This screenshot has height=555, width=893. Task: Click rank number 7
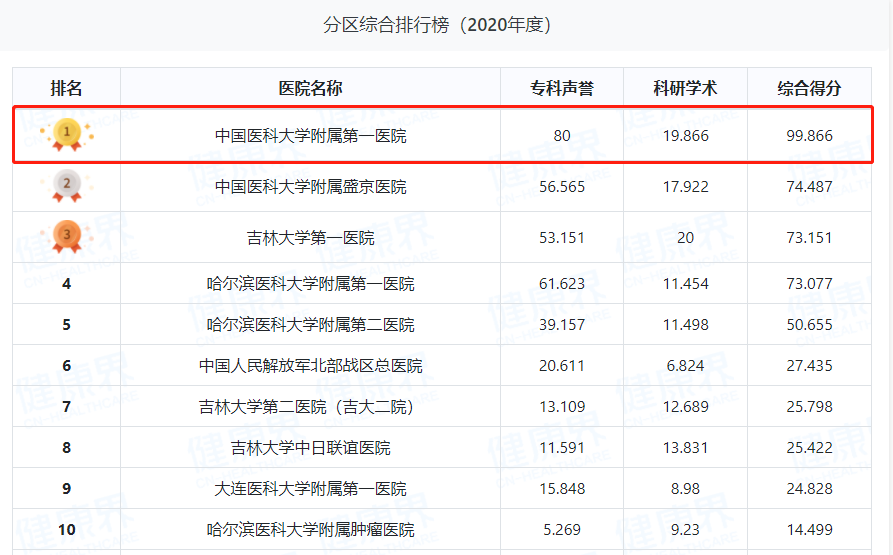(67, 406)
